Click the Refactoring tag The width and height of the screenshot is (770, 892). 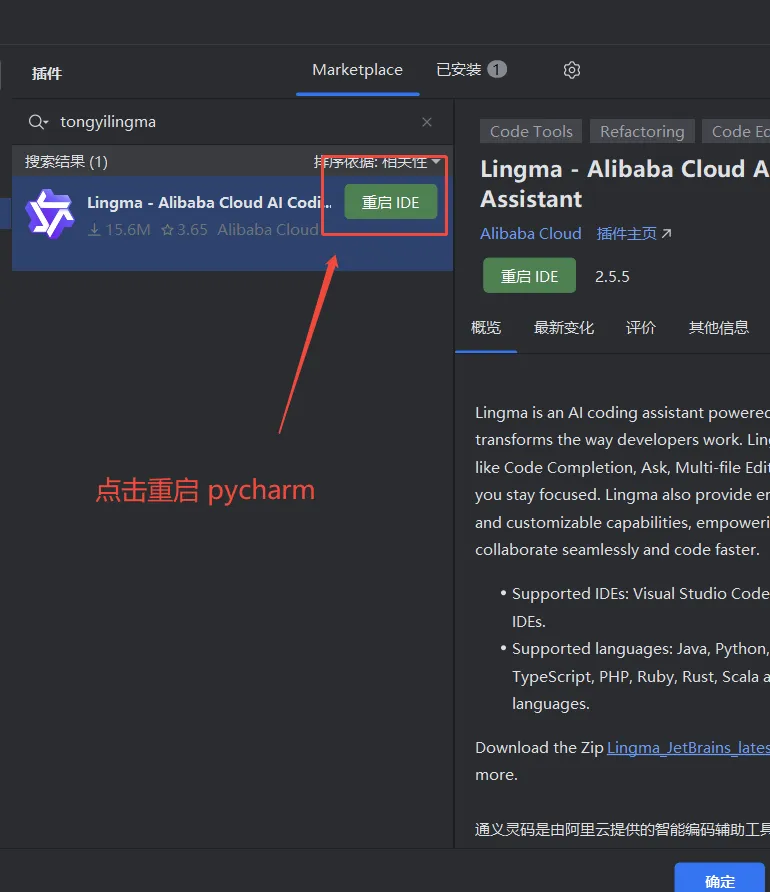(642, 131)
